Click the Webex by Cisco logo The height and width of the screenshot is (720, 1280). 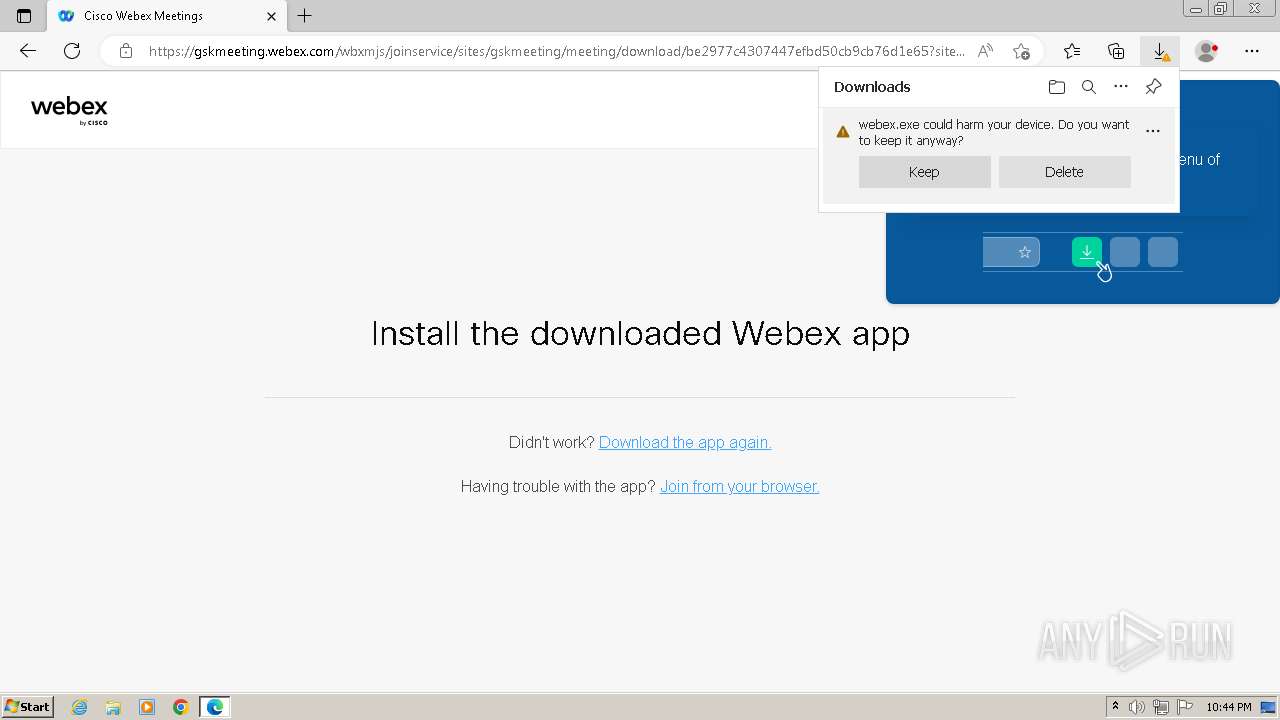pyautogui.click(x=69, y=110)
